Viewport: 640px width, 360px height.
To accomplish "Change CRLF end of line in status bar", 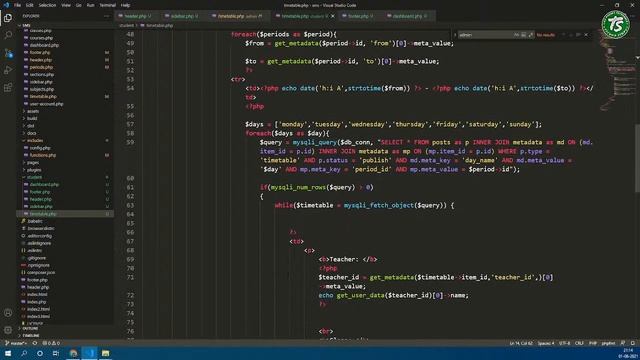I will (579, 343).
